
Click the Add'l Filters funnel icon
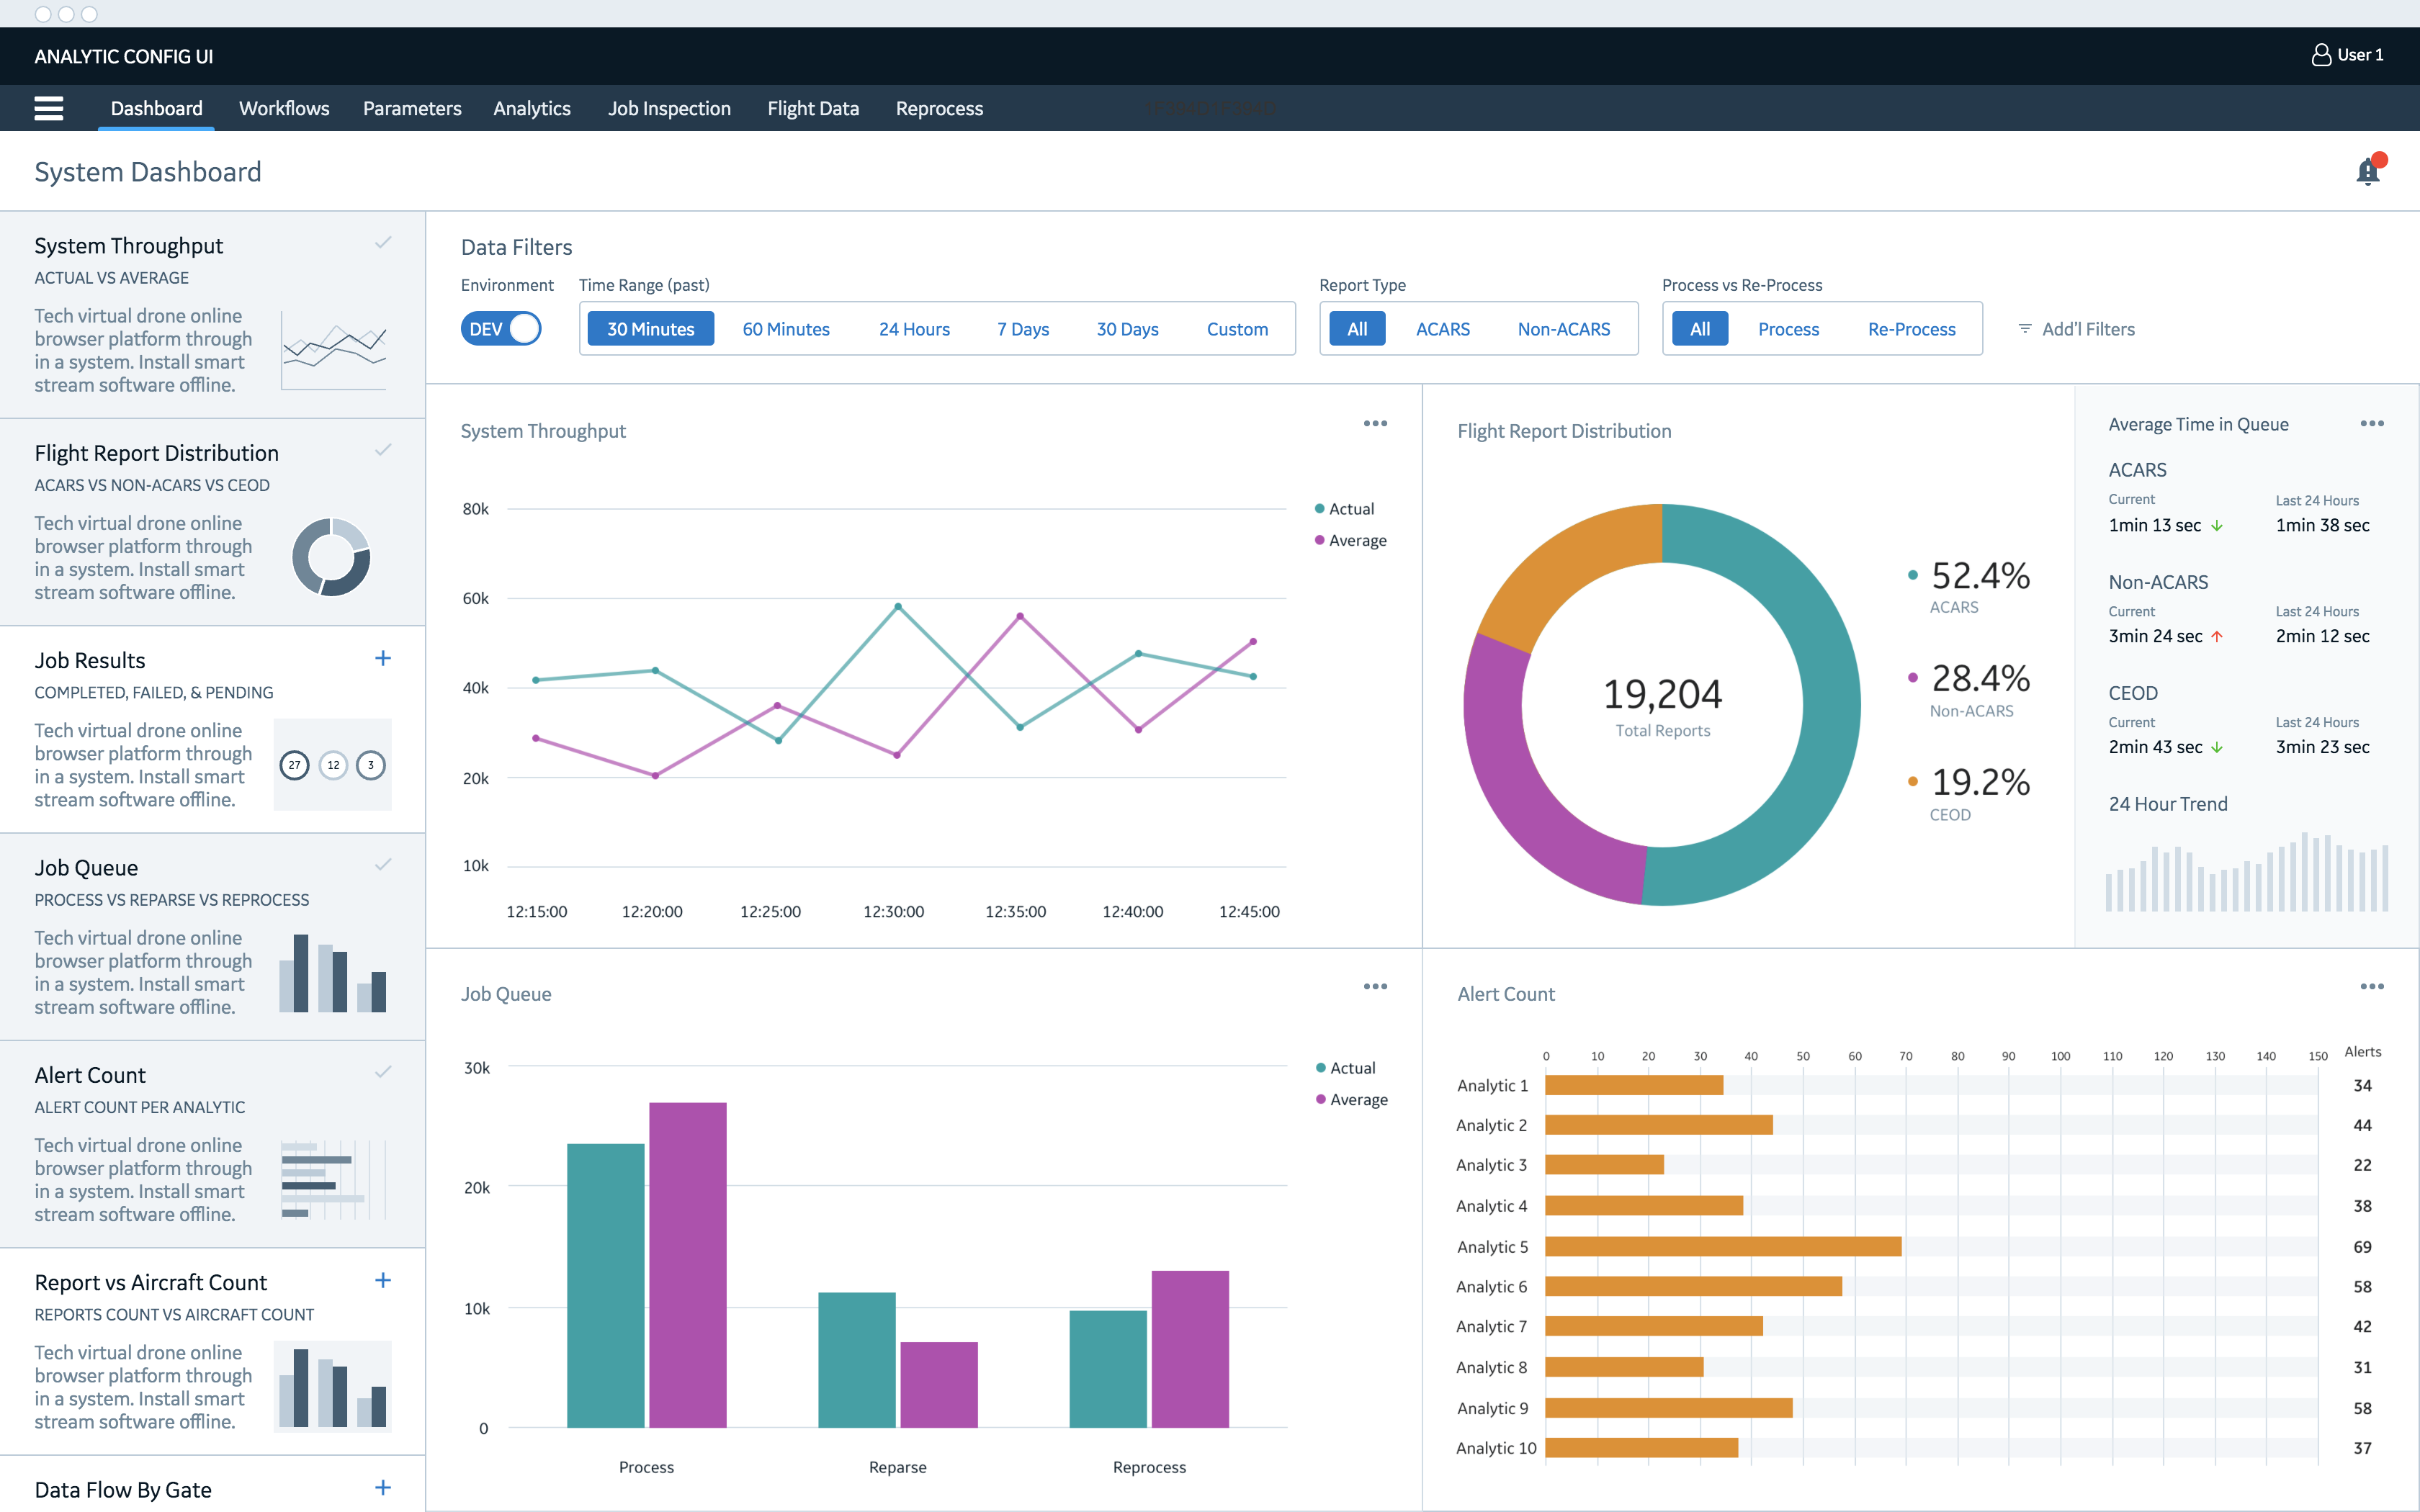pyautogui.click(x=2025, y=329)
